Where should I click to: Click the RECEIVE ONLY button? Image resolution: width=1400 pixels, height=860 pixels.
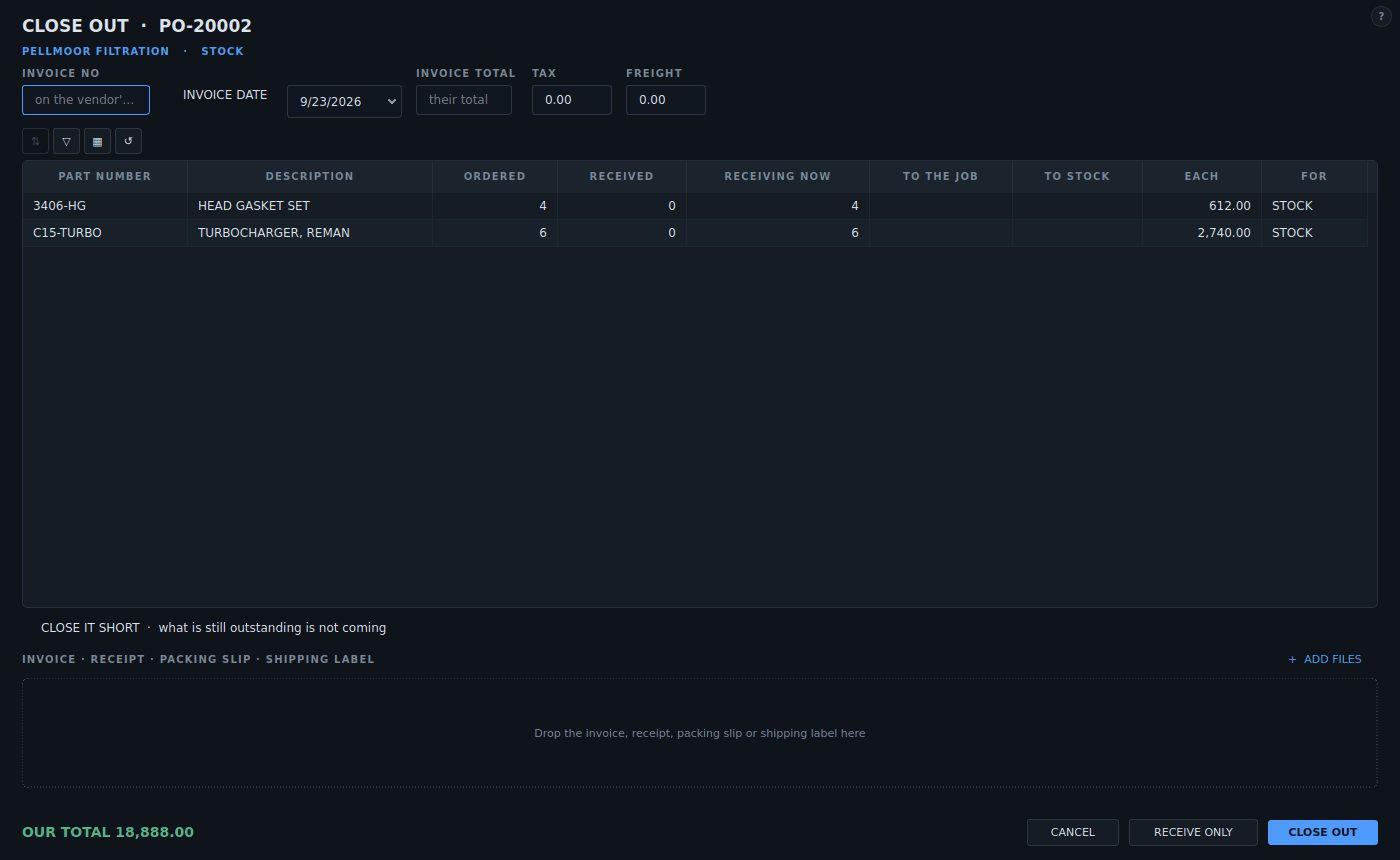(1193, 832)
